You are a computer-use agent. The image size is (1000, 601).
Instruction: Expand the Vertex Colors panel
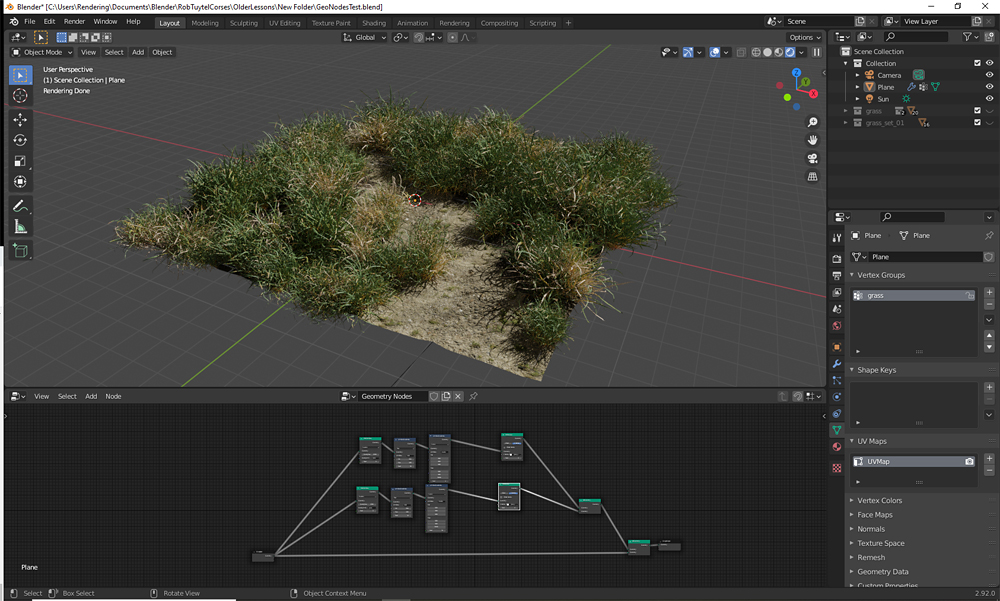tap(879, 500)
